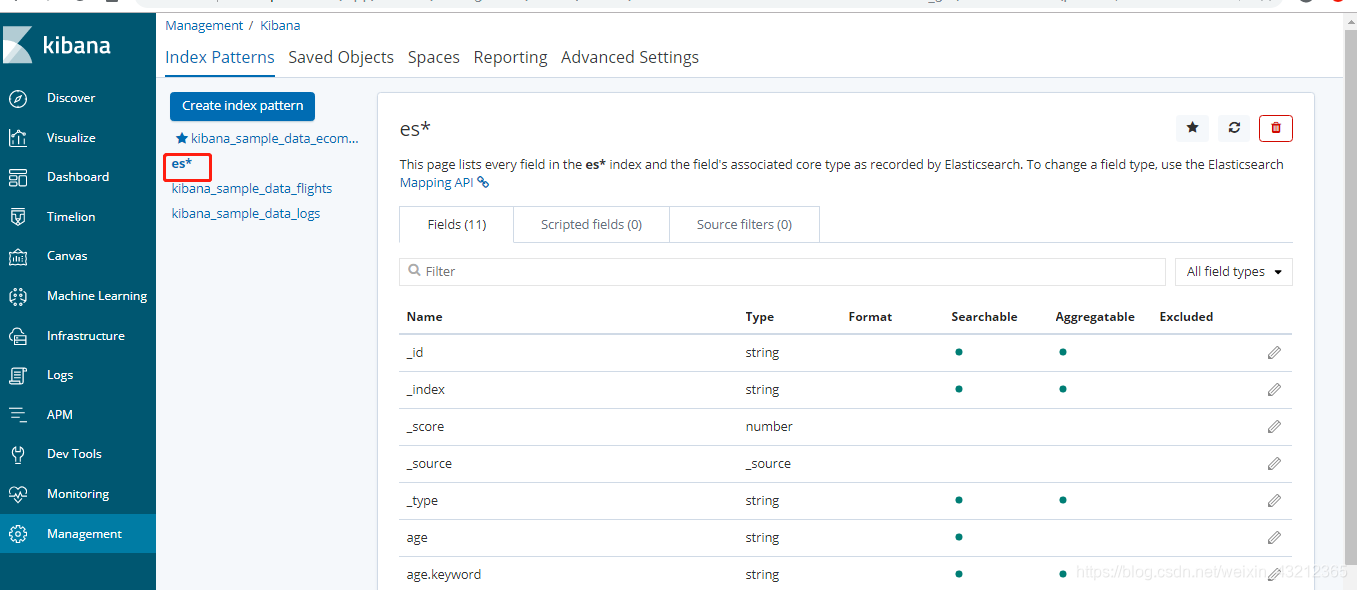
Task: Switch to Index Patterns tab
Action: [220, 58]
